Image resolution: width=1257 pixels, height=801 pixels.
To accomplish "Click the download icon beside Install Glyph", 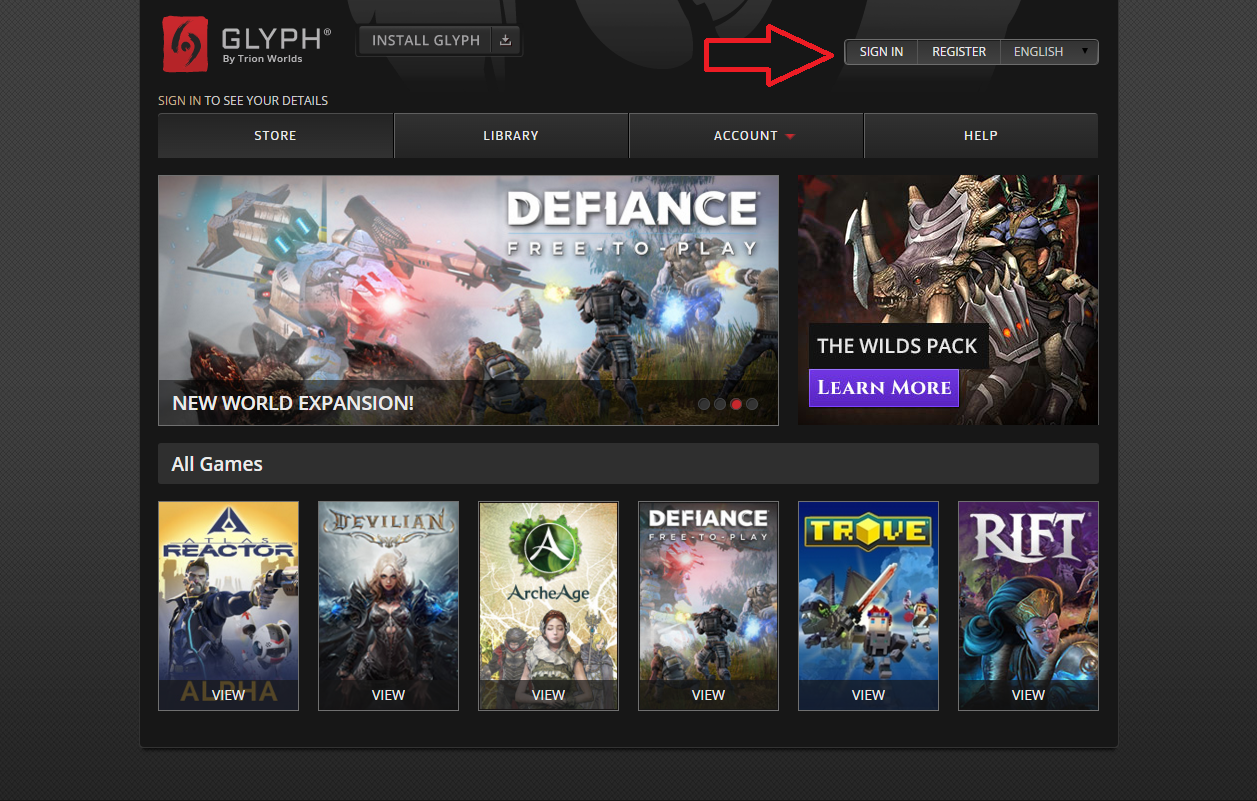I will point(505,41).
